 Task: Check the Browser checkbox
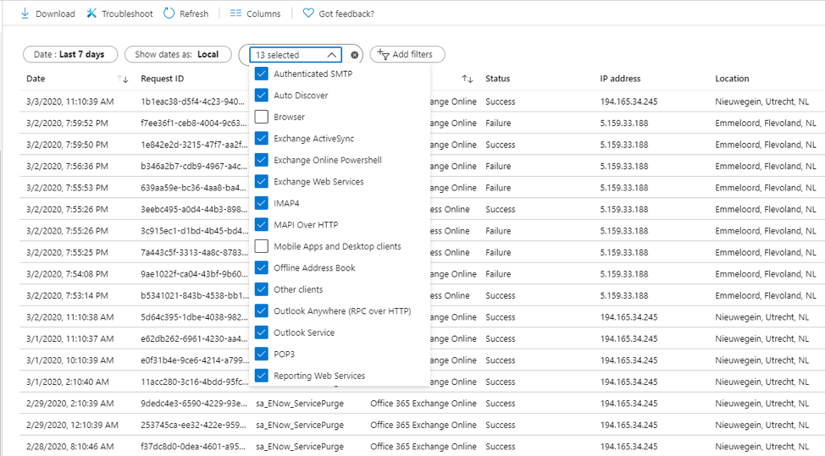261,117
